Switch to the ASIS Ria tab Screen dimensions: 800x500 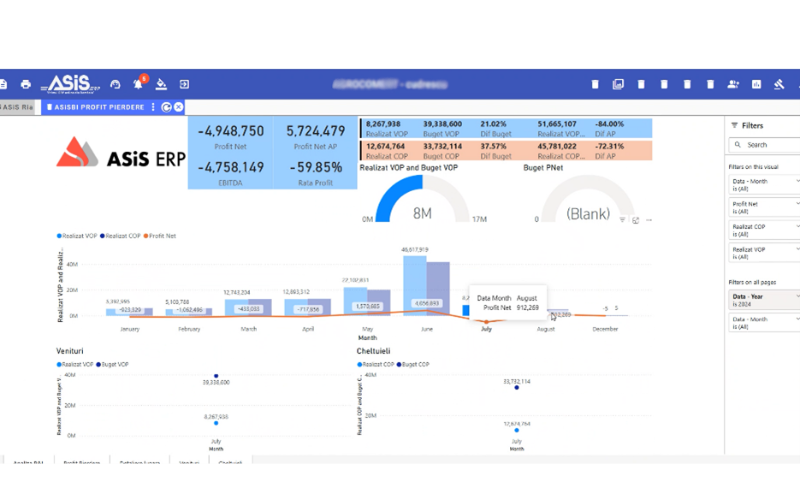pos(16,107)
